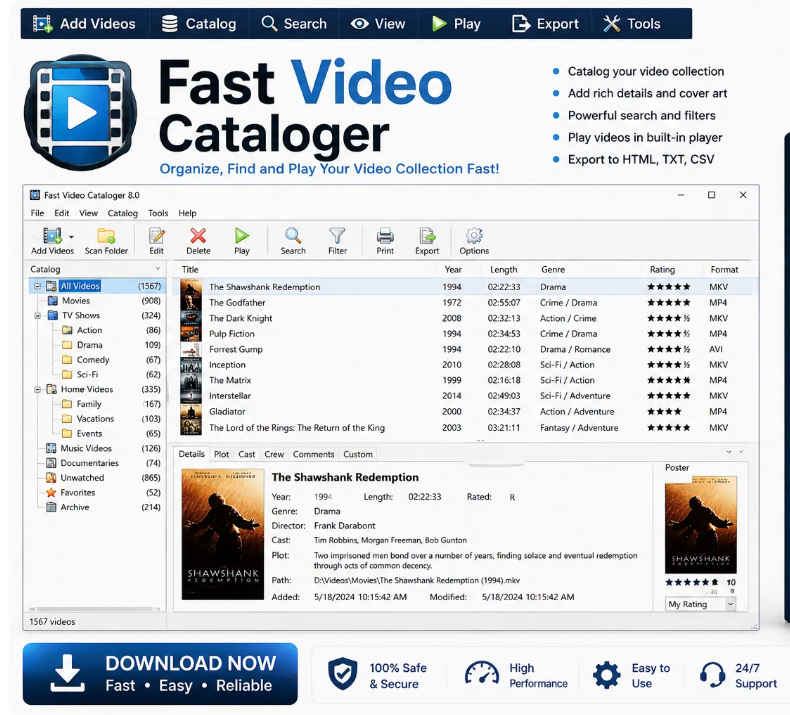Click the Filter funnel toolbar icon
790x715 pixels.
click(337, 235)
